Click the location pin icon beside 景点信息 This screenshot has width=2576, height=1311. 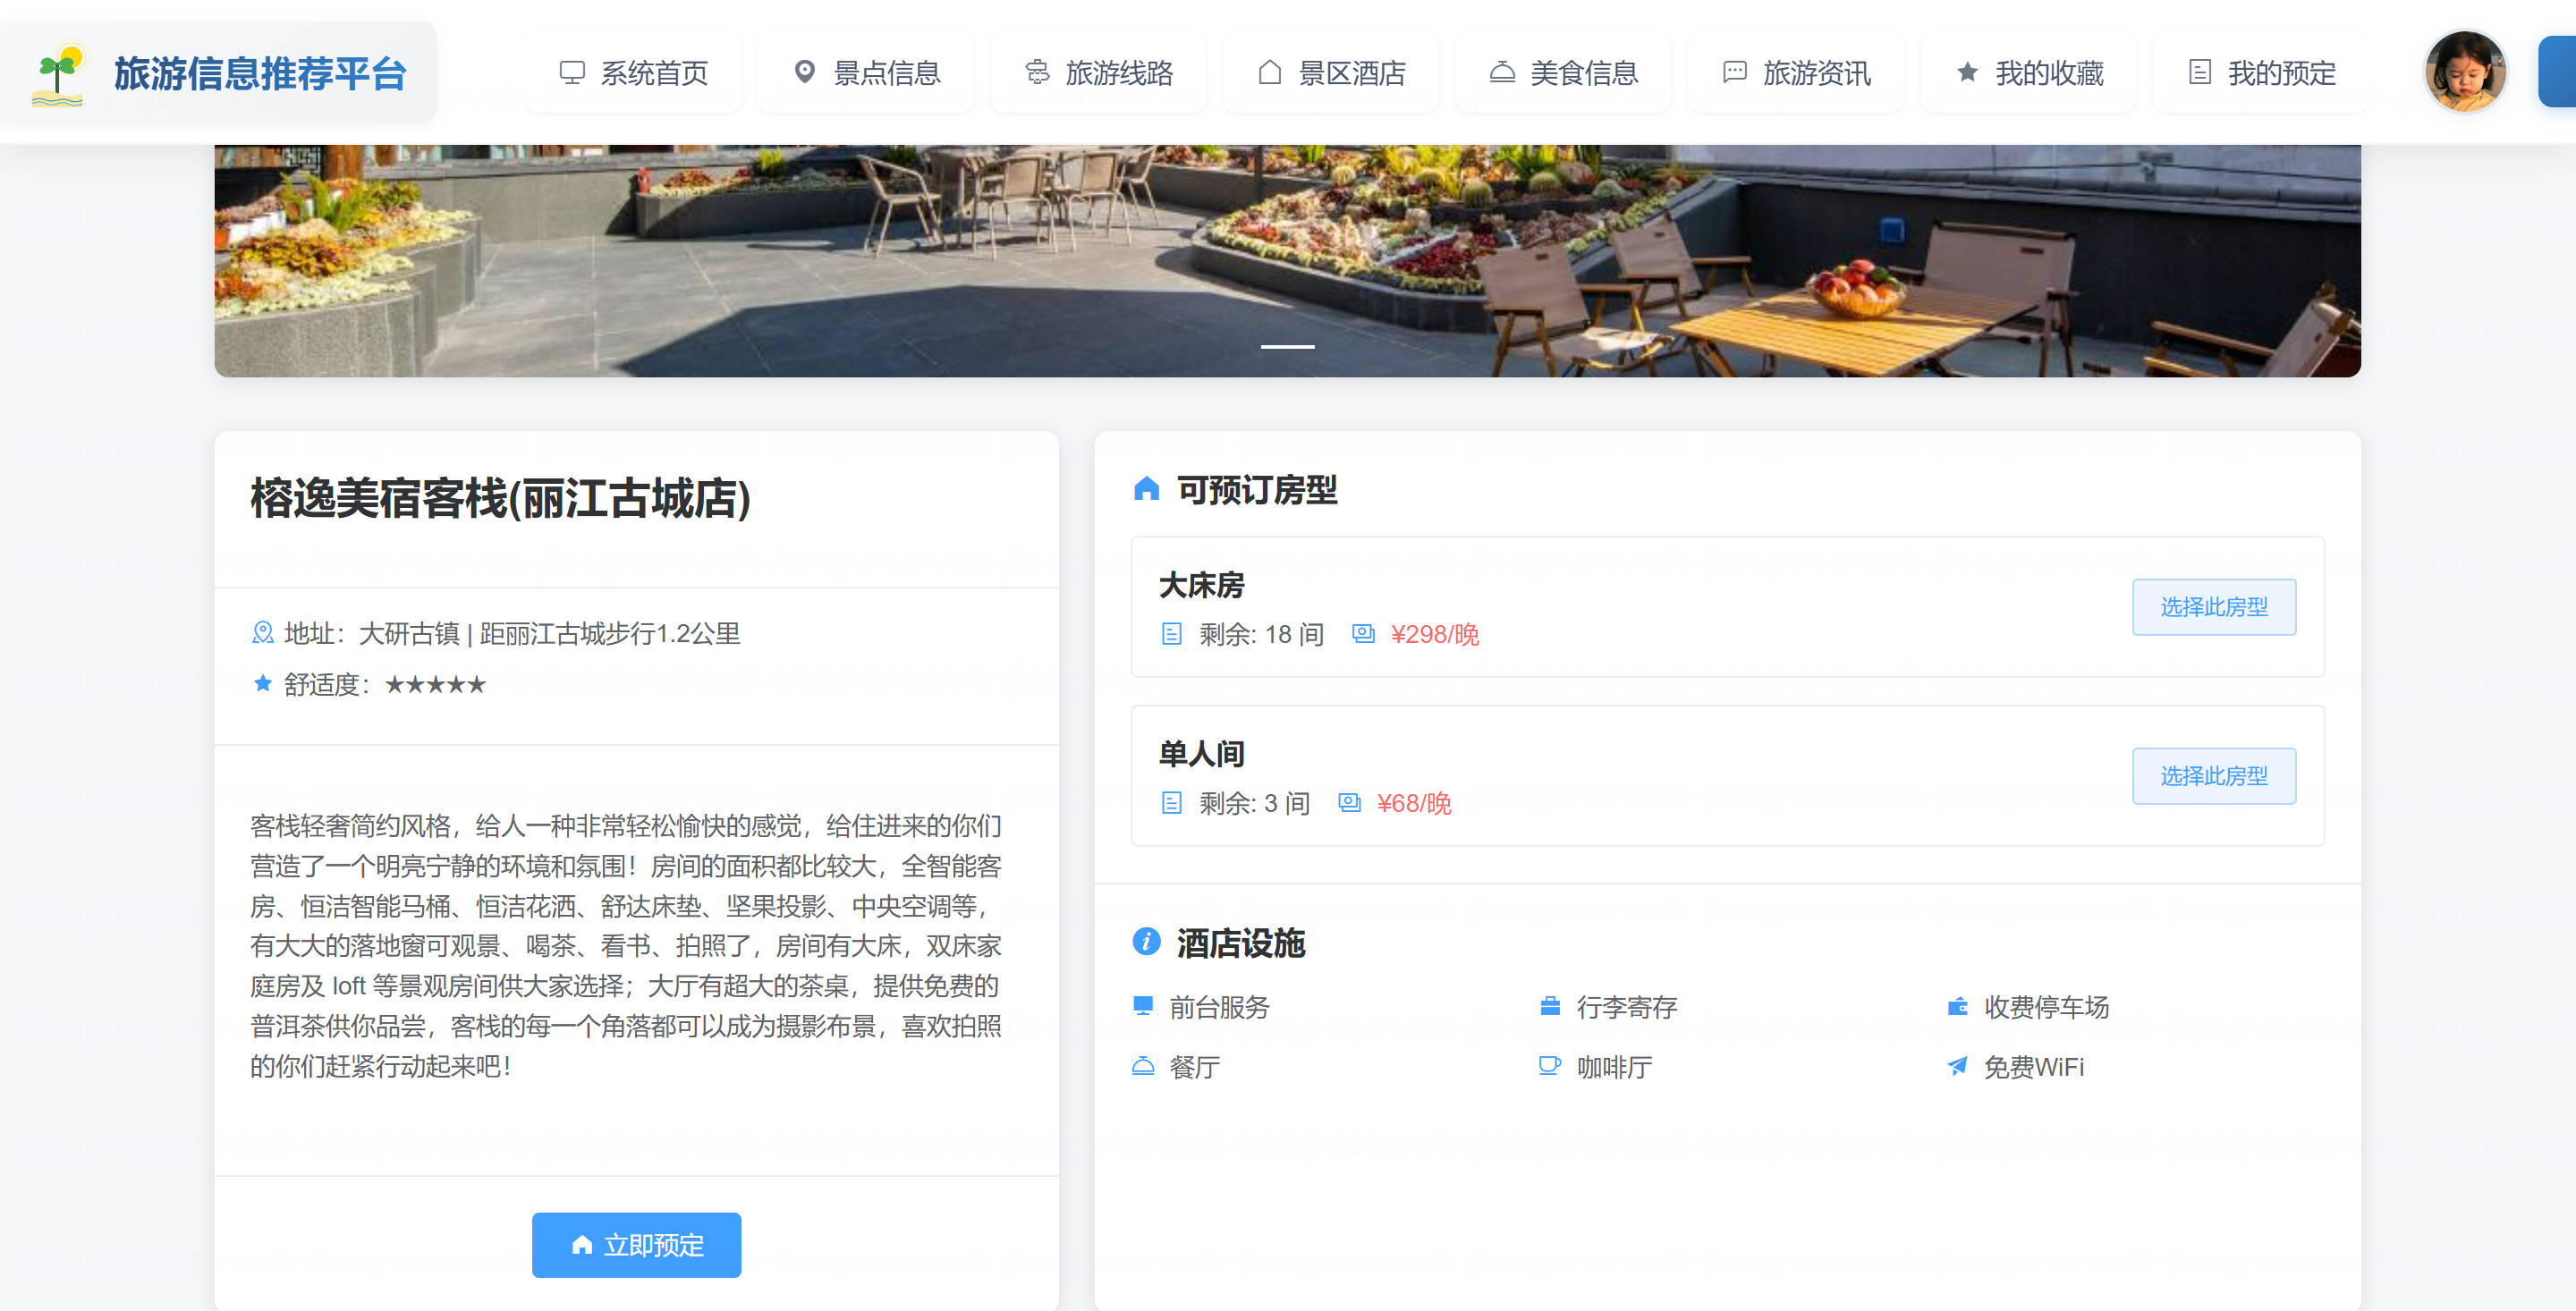[804, 72]
